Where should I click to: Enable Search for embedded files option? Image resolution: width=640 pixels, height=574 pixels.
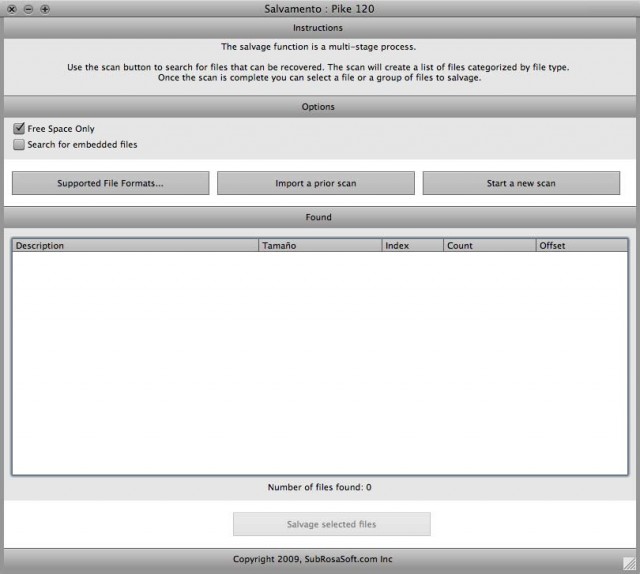pos(19,145)
